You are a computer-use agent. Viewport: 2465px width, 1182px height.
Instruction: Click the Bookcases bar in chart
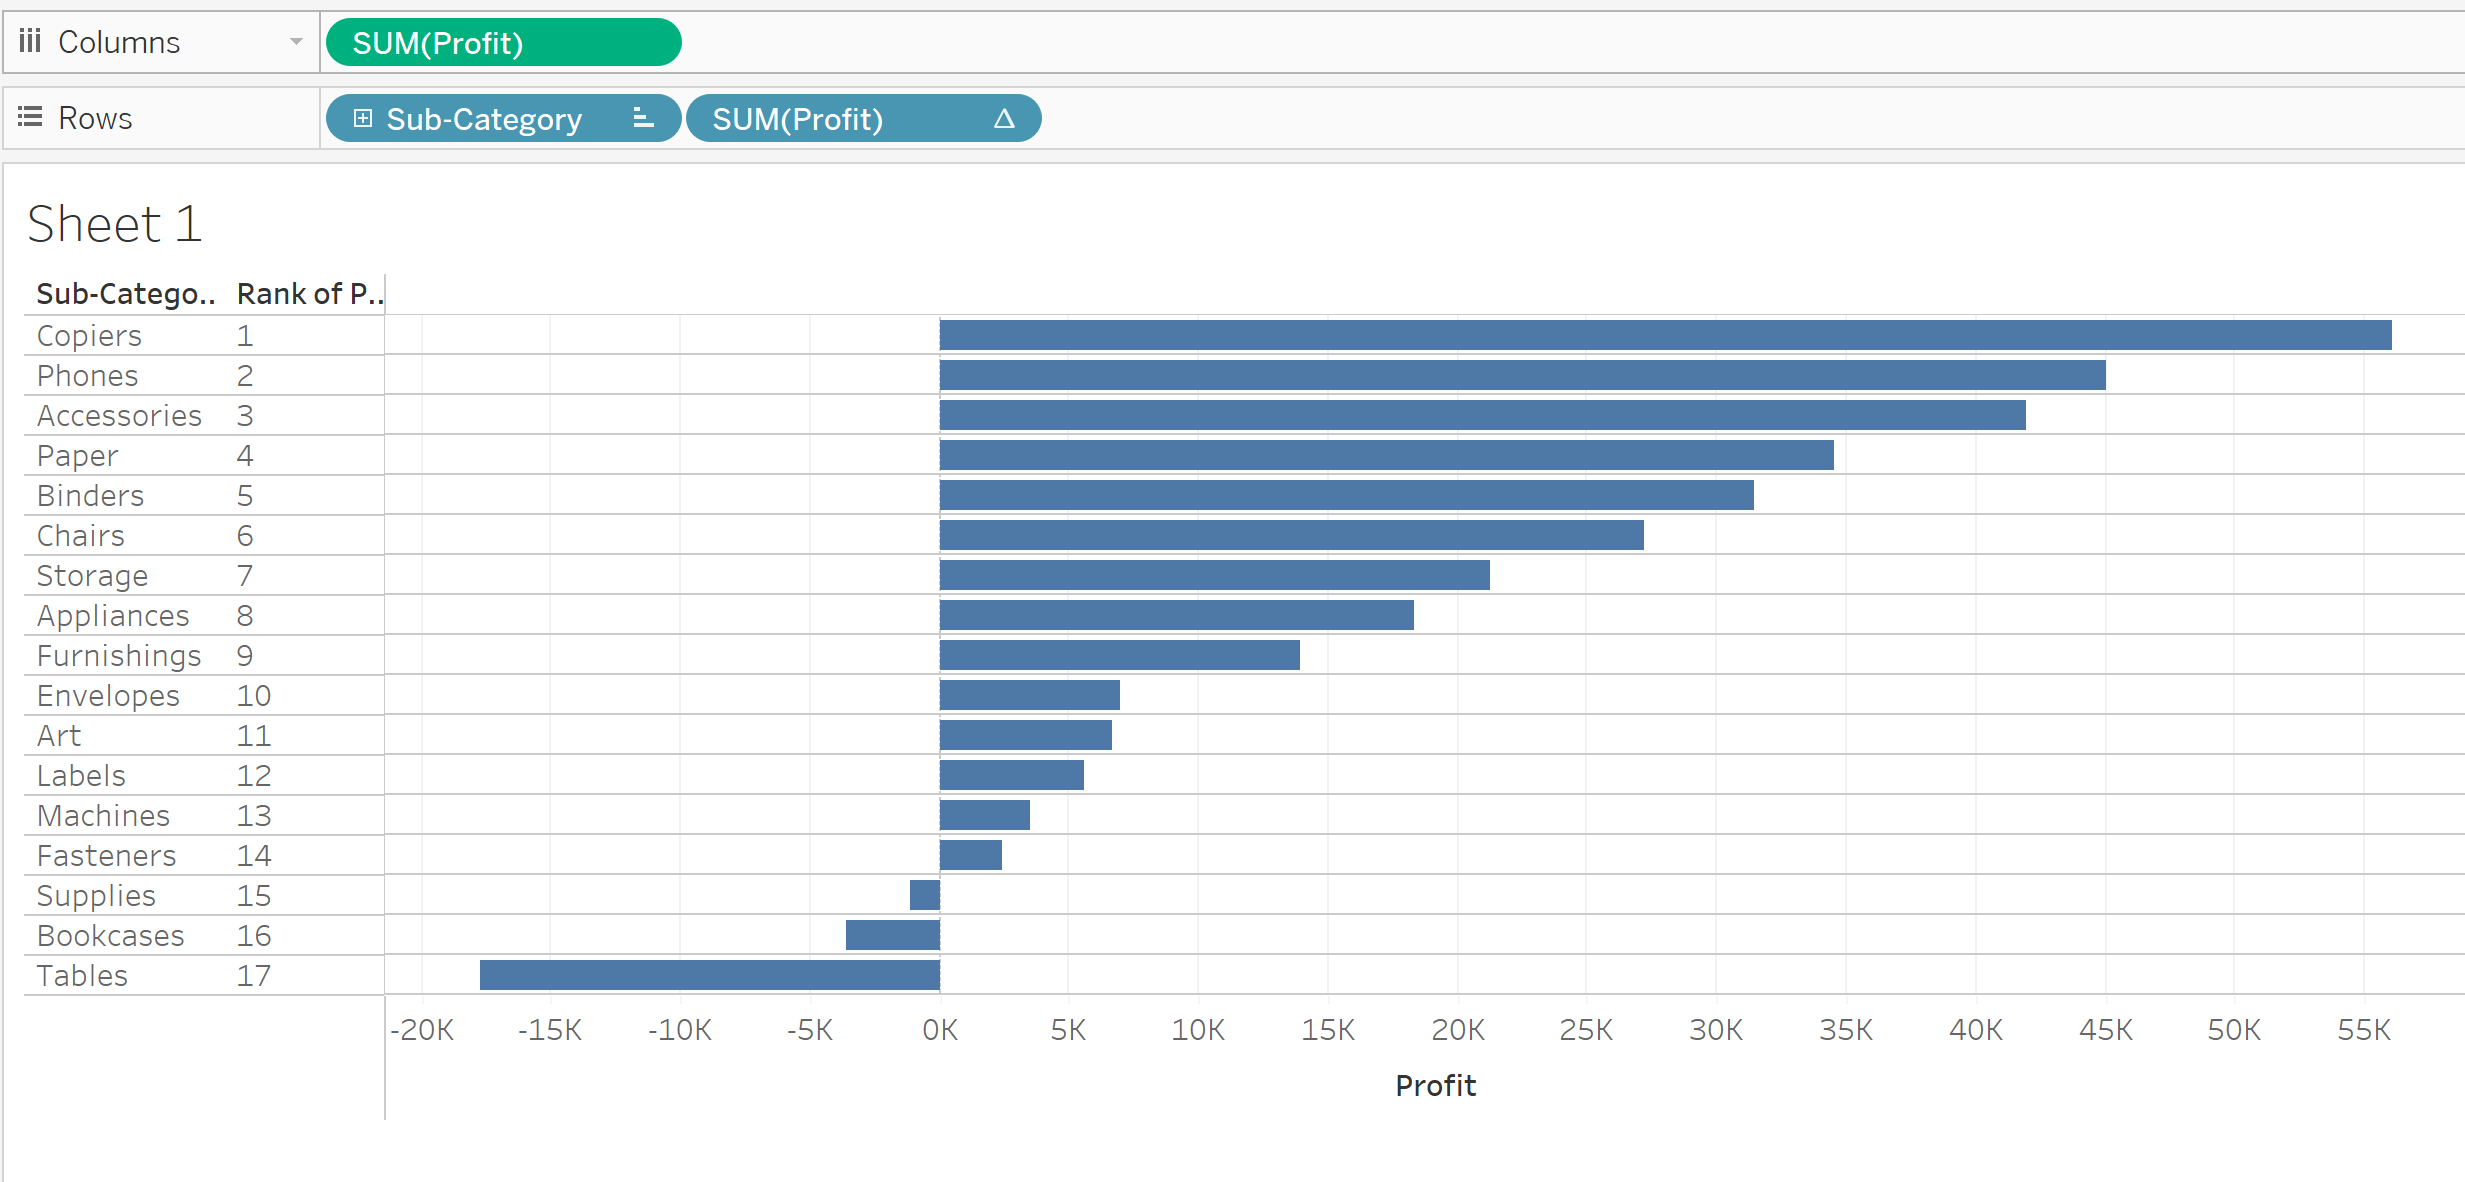[x=892, y=935]
